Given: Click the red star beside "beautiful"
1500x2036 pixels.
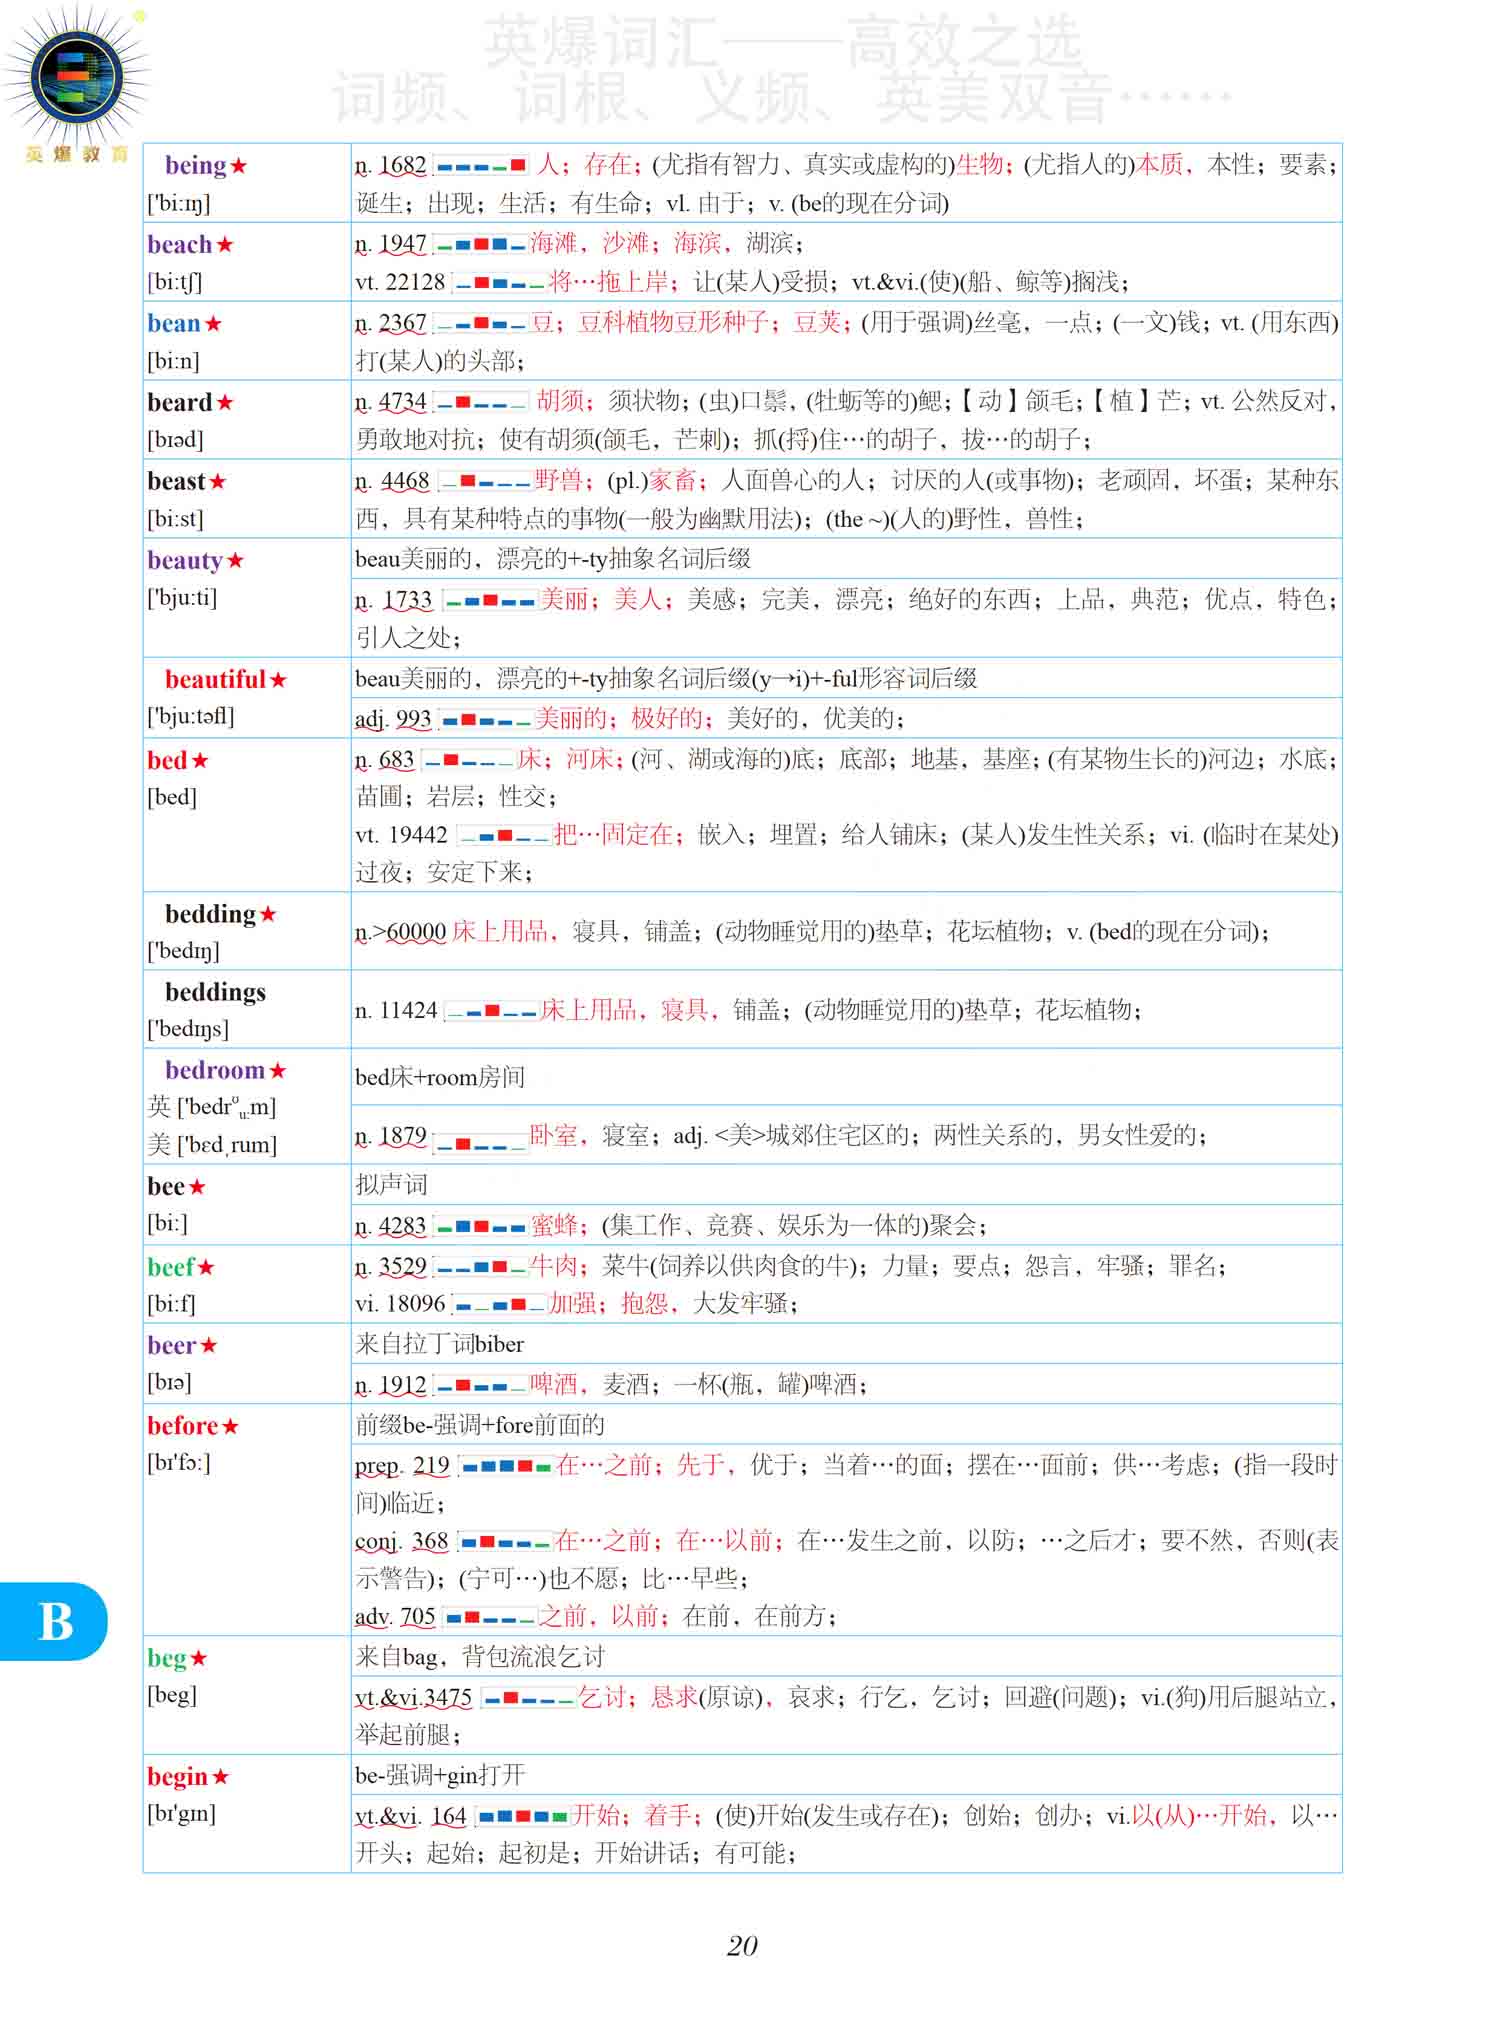Looking at the screenshot, I should pyautogui.click(x=278, y=681).
